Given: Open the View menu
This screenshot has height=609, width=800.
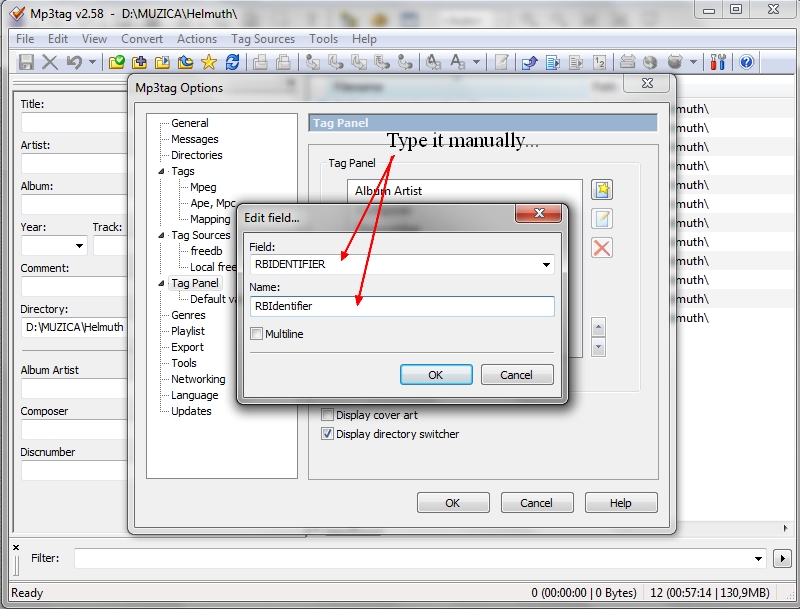Looking at the screenshot, I should tap(94, 39).
